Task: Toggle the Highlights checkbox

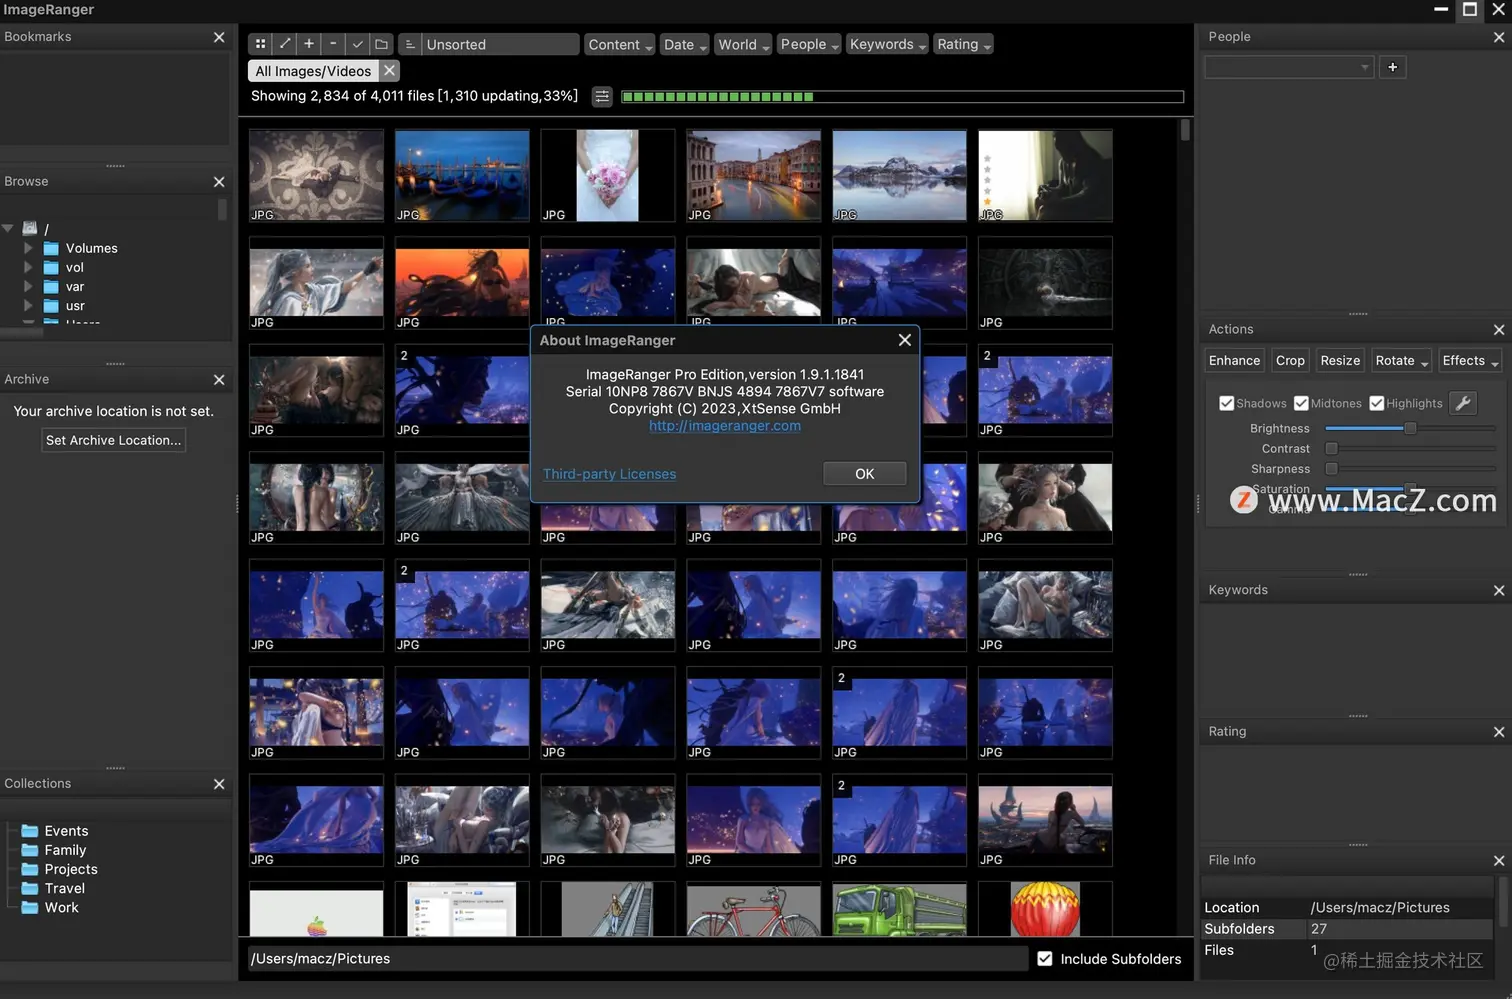Action: tap(1377, 403)
